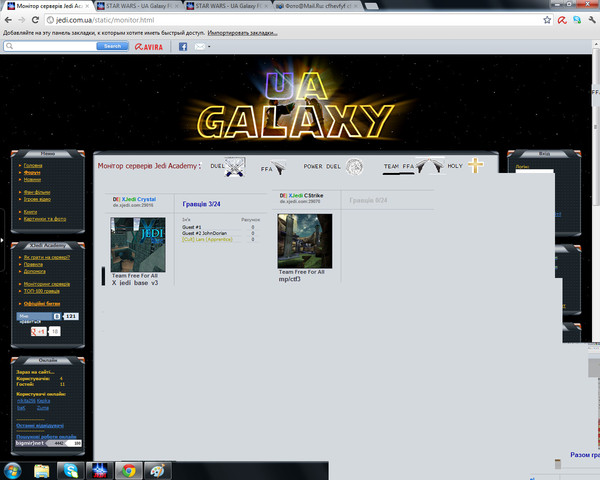Open the Chrome wrench settings menu

592,20
